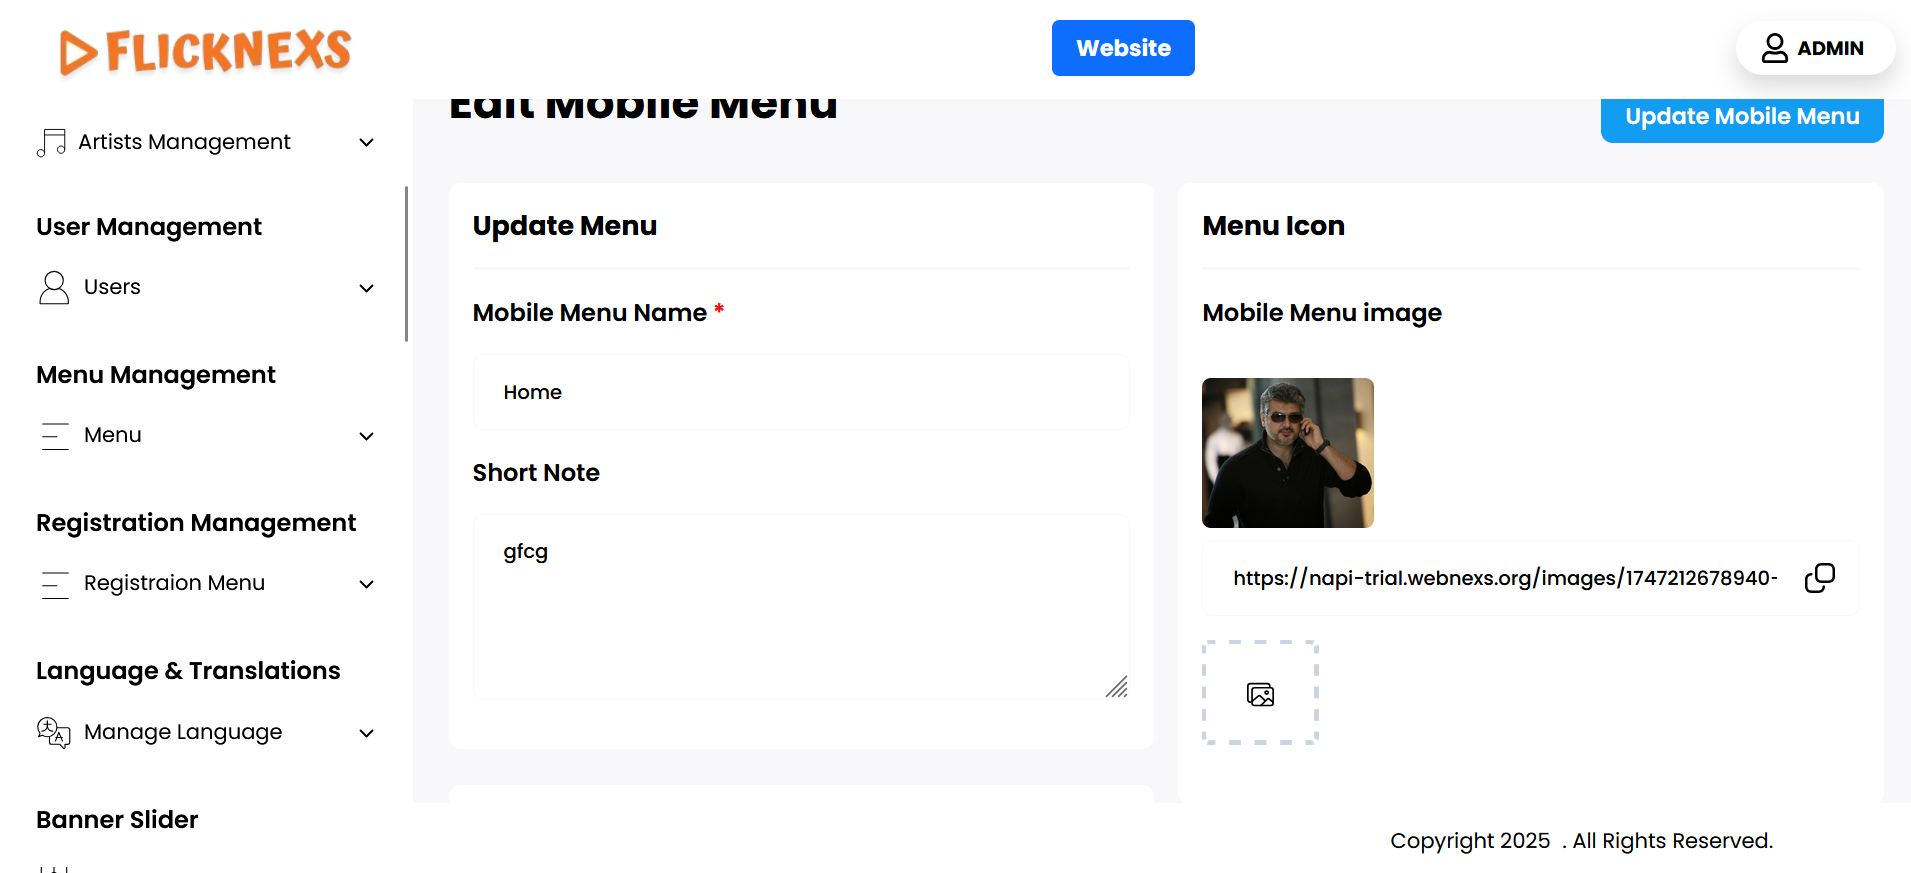Click the copy image URL icon
Image resolution: width=1911 pixels, height=873 pixels.
[x=1819, y=578]
